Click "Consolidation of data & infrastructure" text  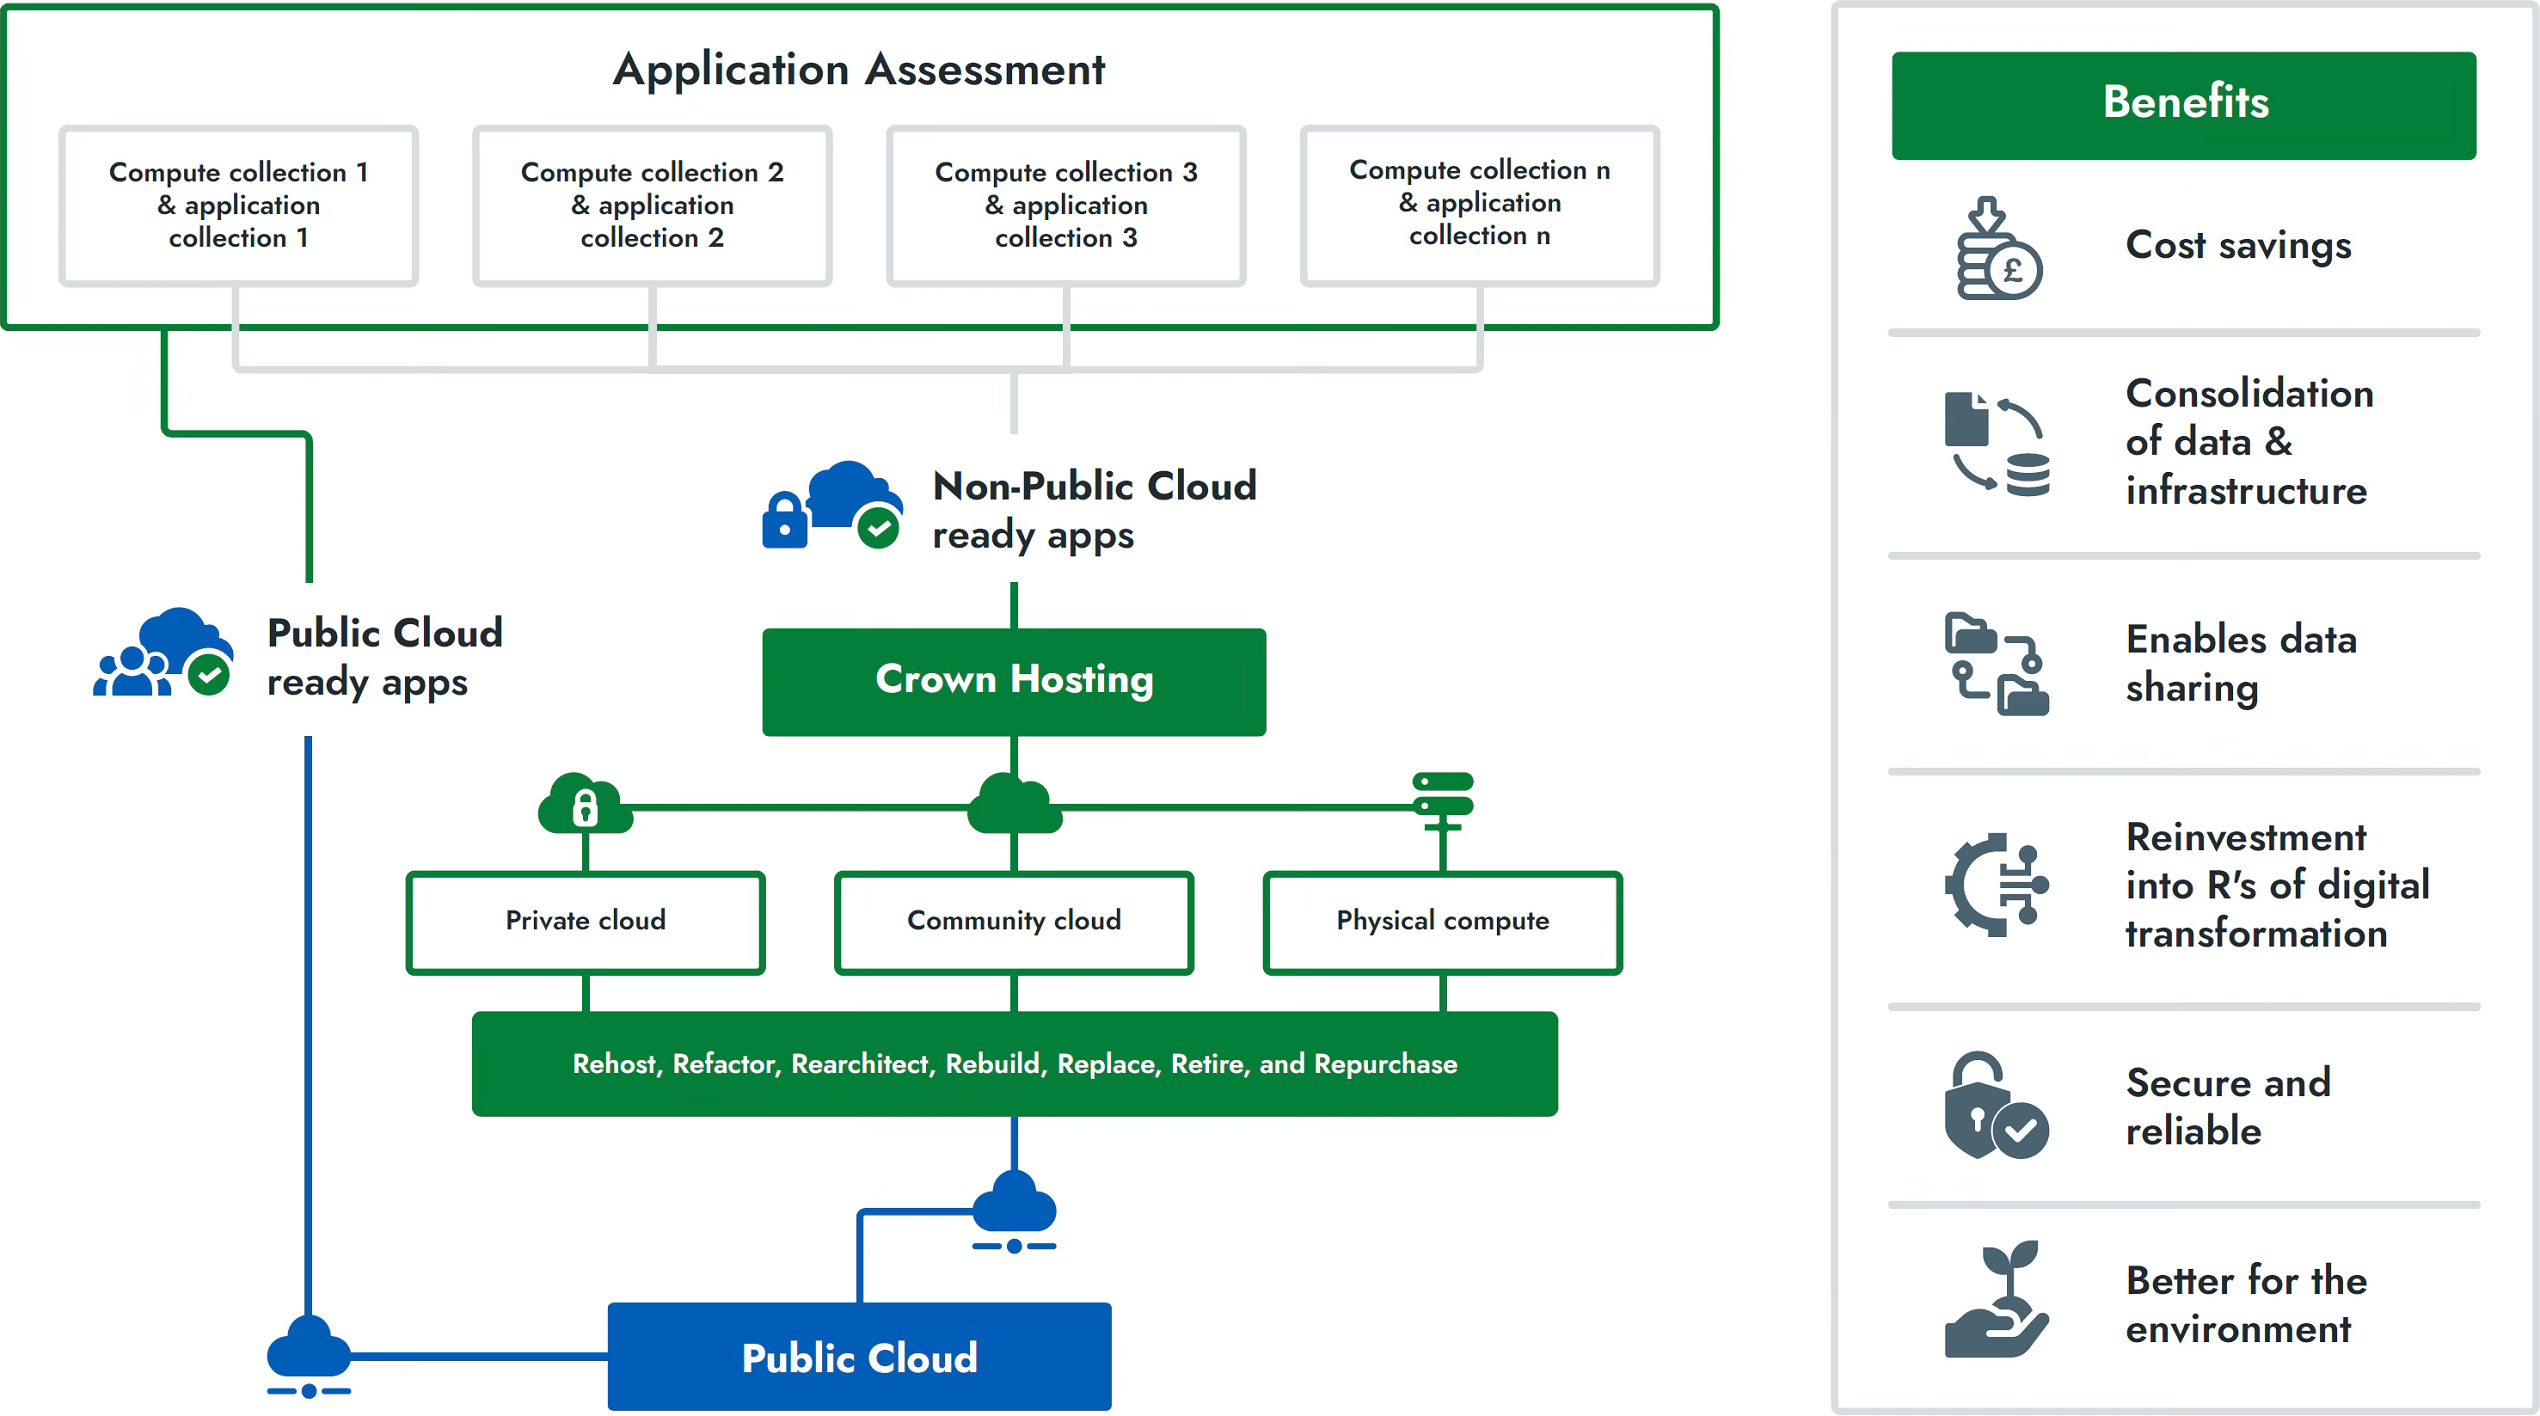tap(2250, 442)
